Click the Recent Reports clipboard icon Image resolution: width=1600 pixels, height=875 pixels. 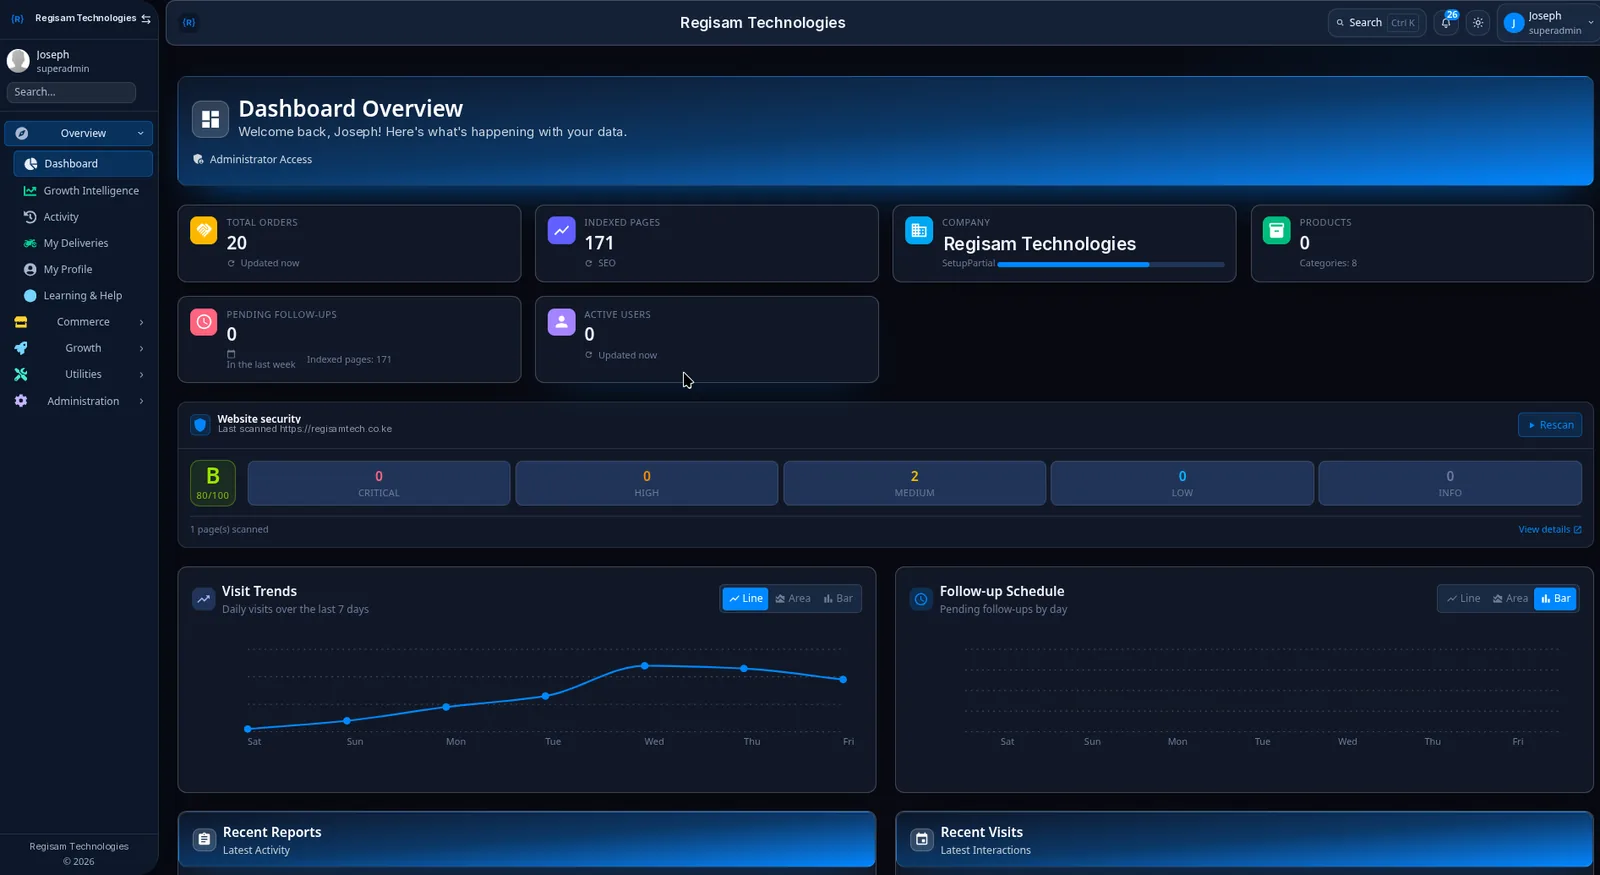204,840
